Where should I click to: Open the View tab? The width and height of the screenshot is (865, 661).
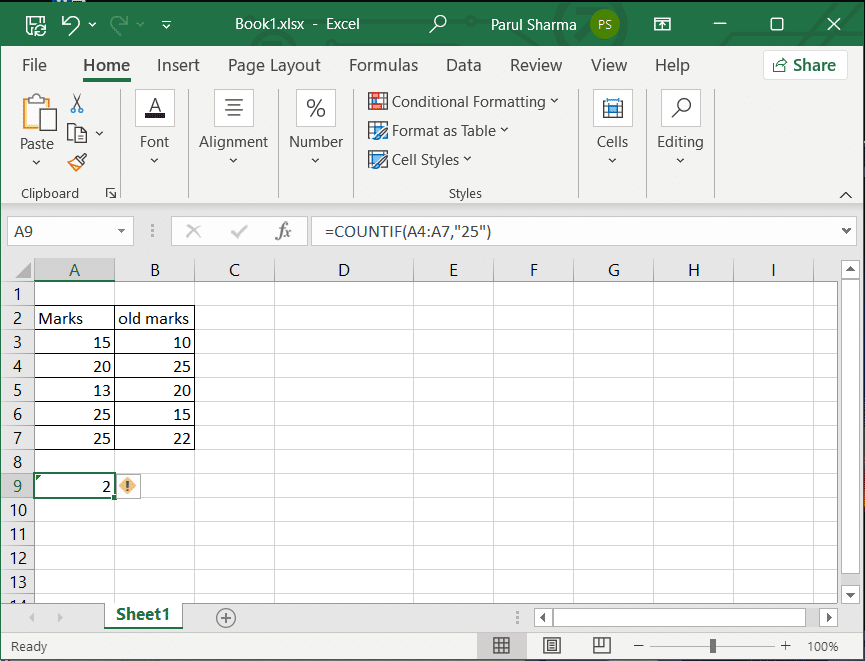(609, 65)
